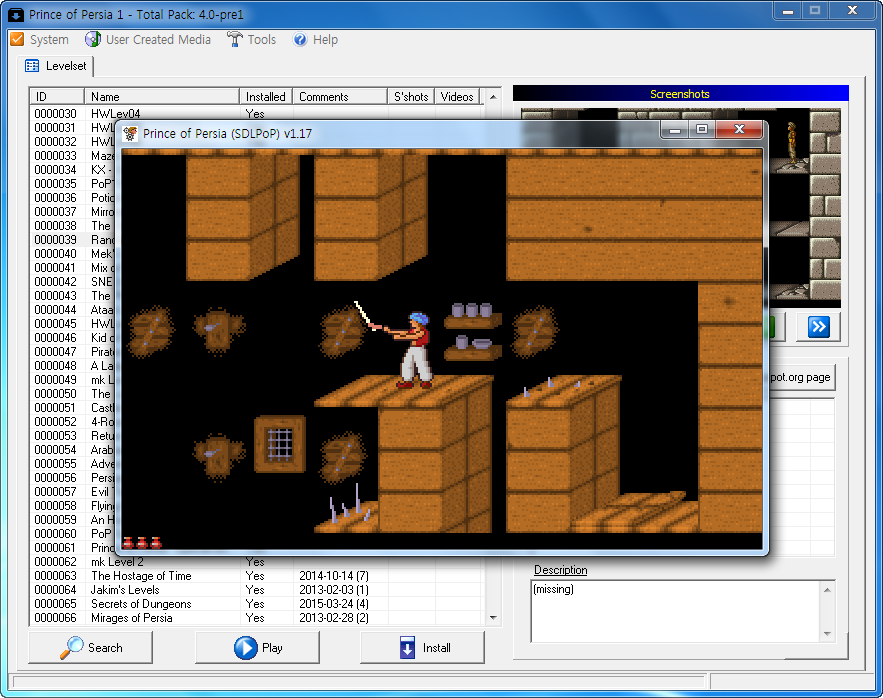Click the Total Pack window's title bar icon

(16, 15)
